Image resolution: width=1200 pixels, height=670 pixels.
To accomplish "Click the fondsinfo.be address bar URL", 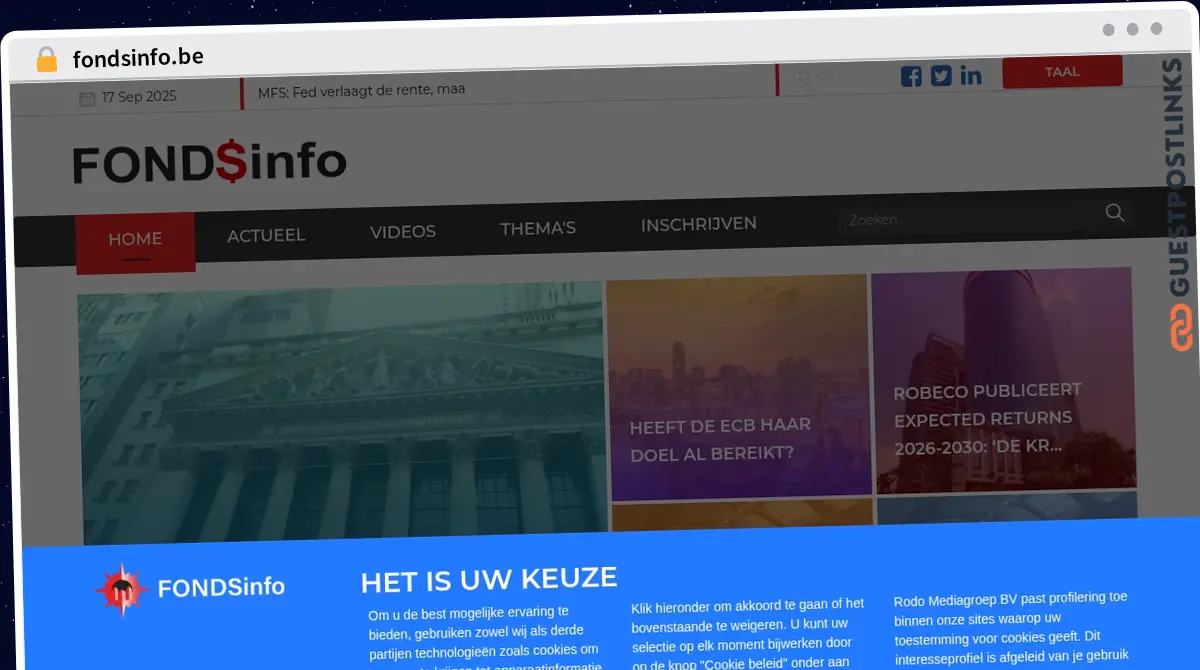I will tap(138, 58).
